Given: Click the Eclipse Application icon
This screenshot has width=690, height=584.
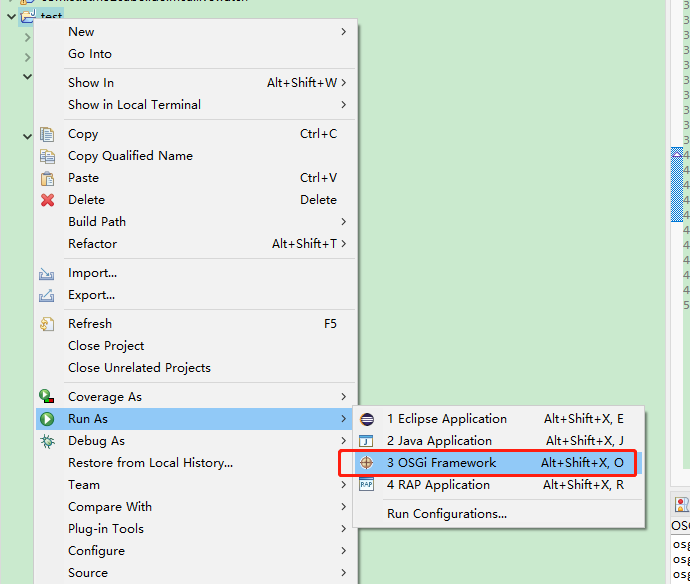Looking at the screenshot, I should [x=367, y=419].
